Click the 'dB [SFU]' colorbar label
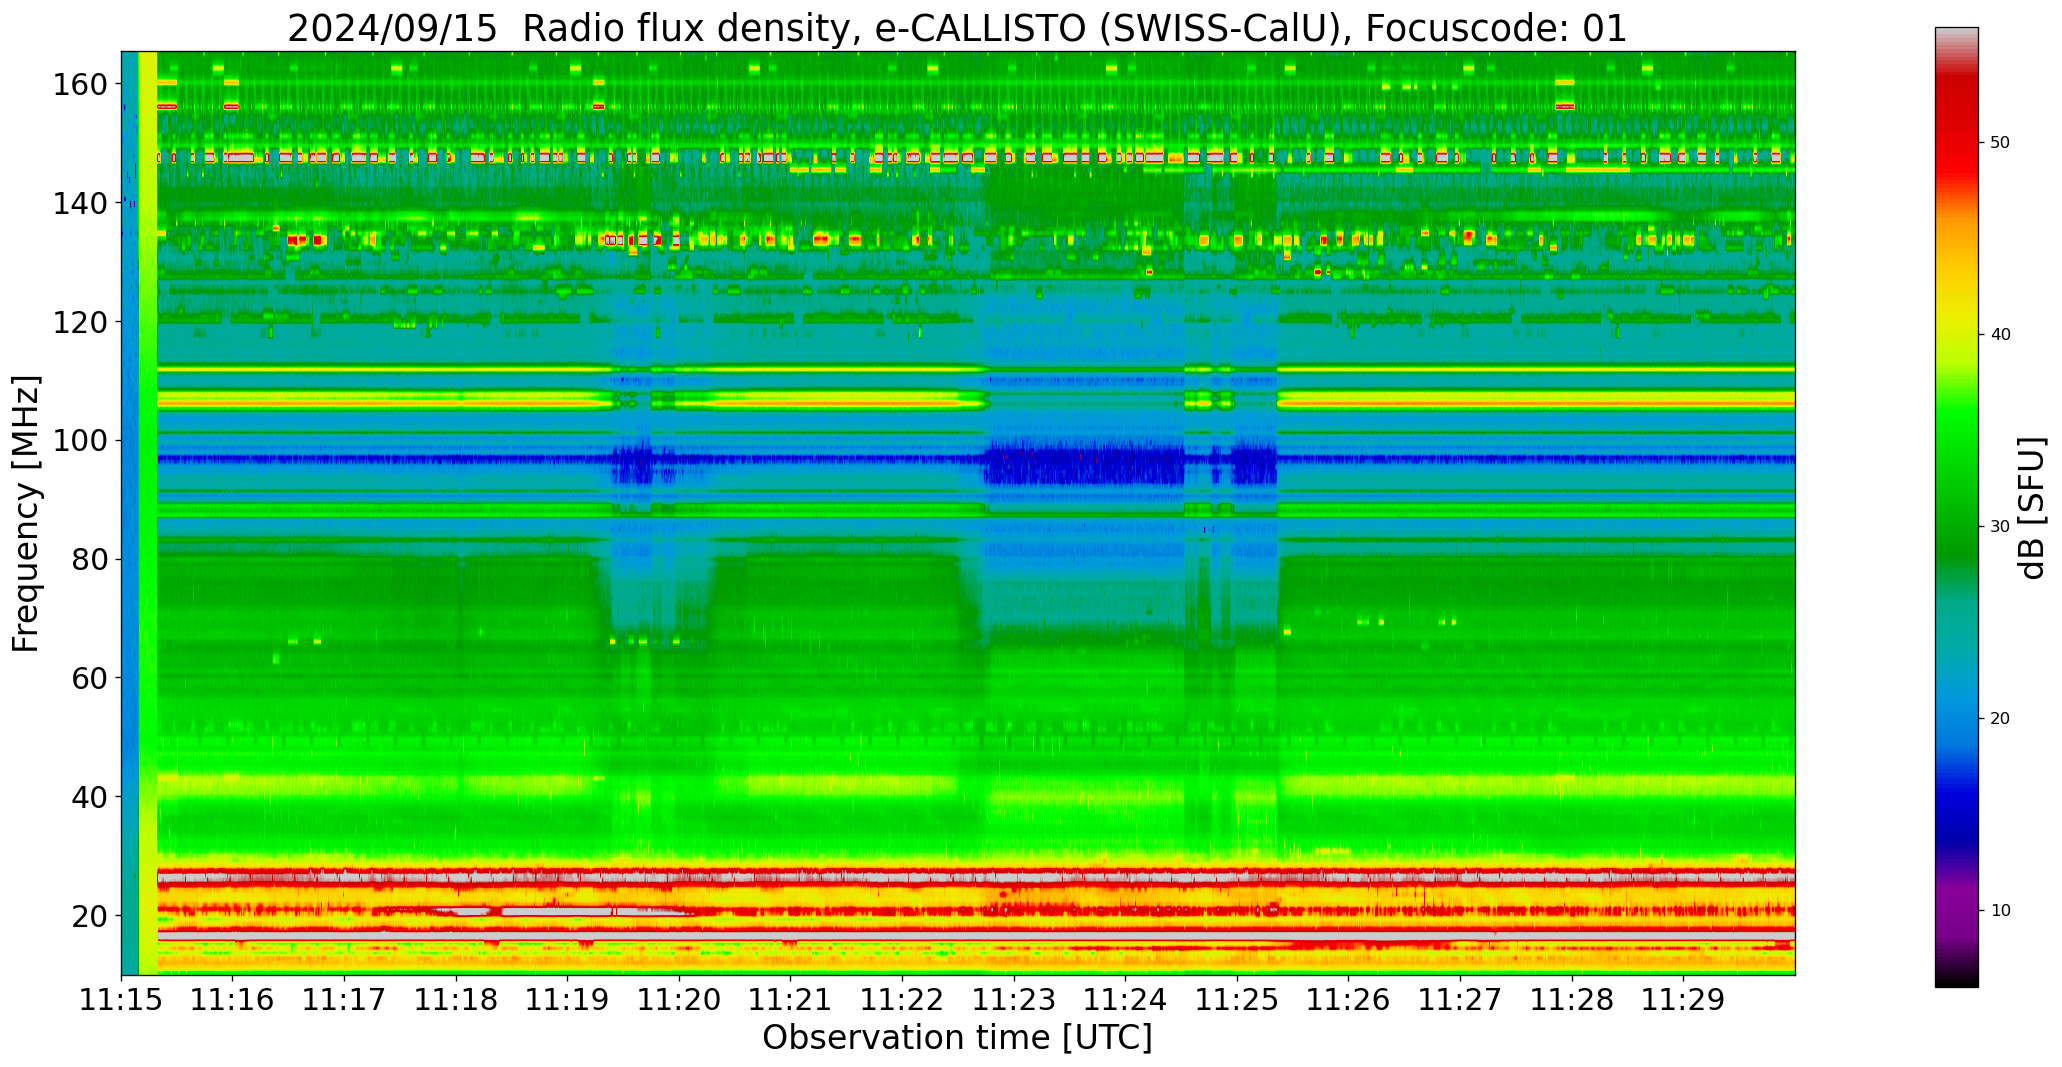 [x=2032, y=508]
